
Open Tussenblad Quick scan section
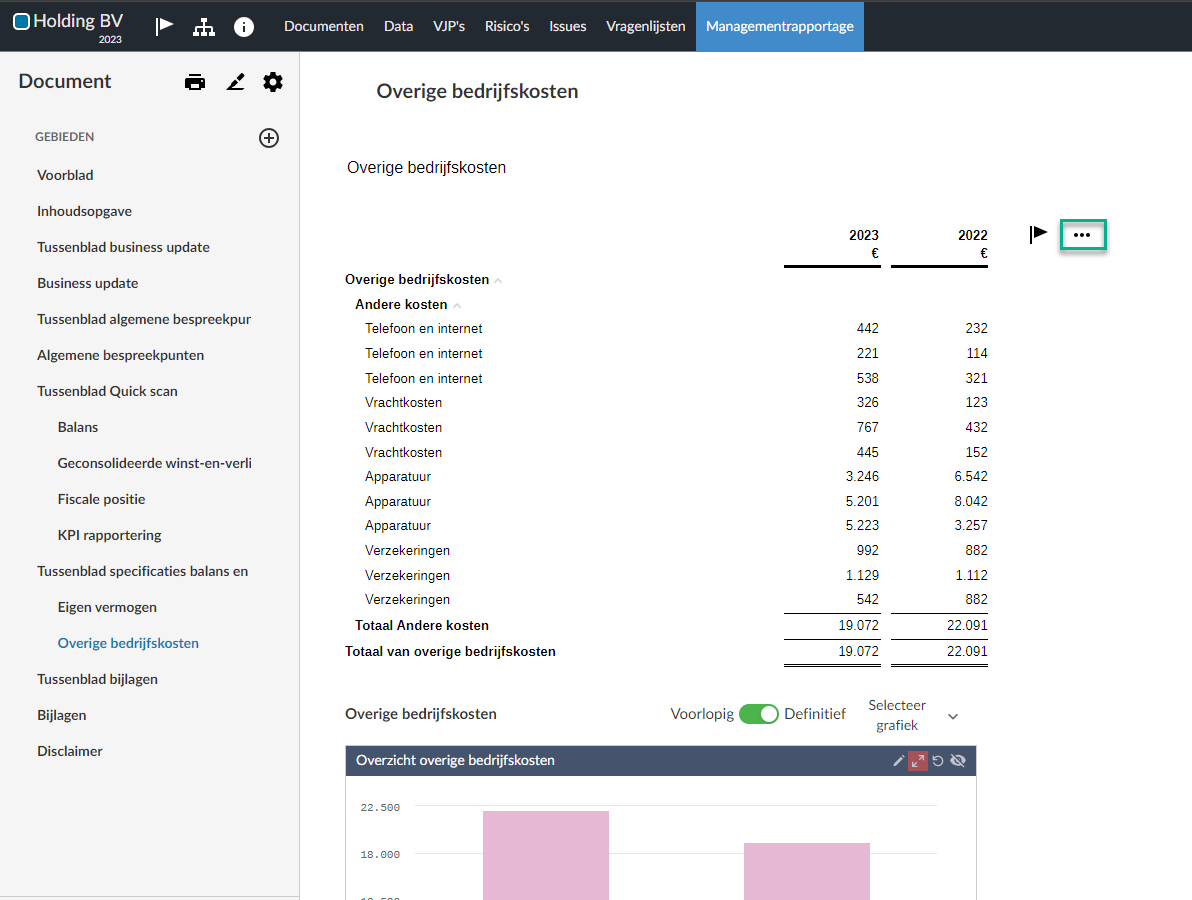[x=107, y=391]
